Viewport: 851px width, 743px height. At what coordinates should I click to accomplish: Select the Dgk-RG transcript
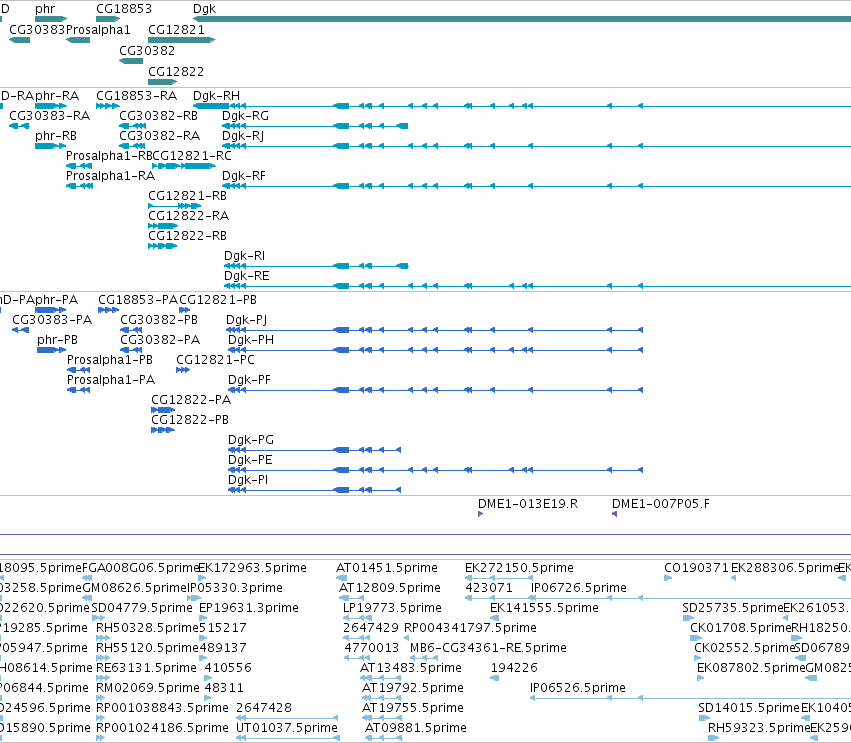(315, 126)
